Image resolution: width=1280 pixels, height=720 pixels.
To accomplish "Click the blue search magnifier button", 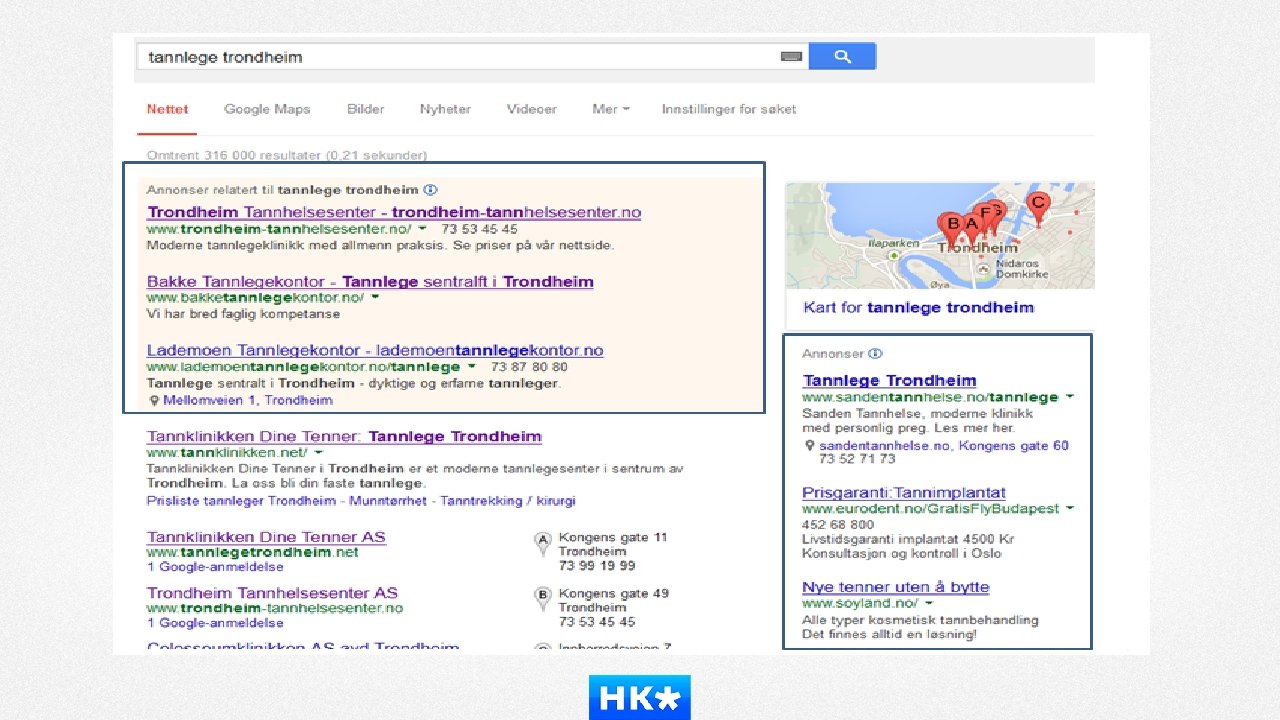I will [x=842, y=57].
